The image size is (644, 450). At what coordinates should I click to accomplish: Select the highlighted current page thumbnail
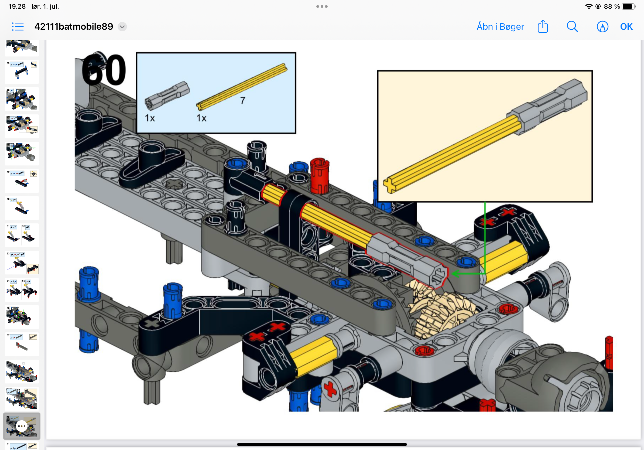22,426
